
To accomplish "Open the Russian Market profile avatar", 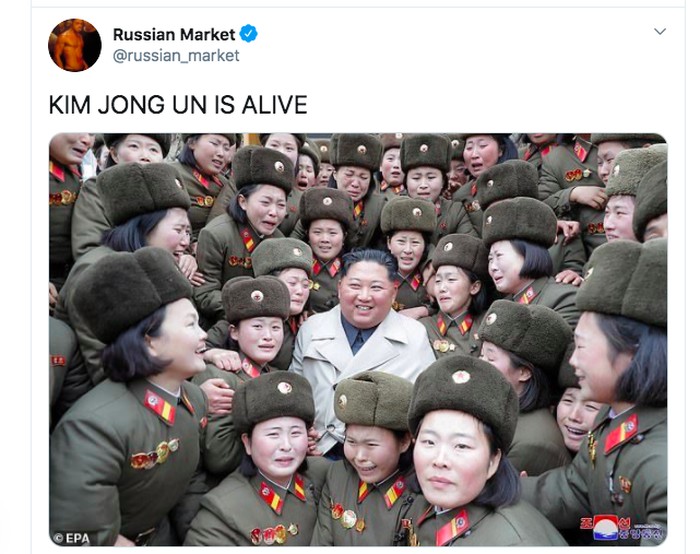I will (x=75, y=45).
